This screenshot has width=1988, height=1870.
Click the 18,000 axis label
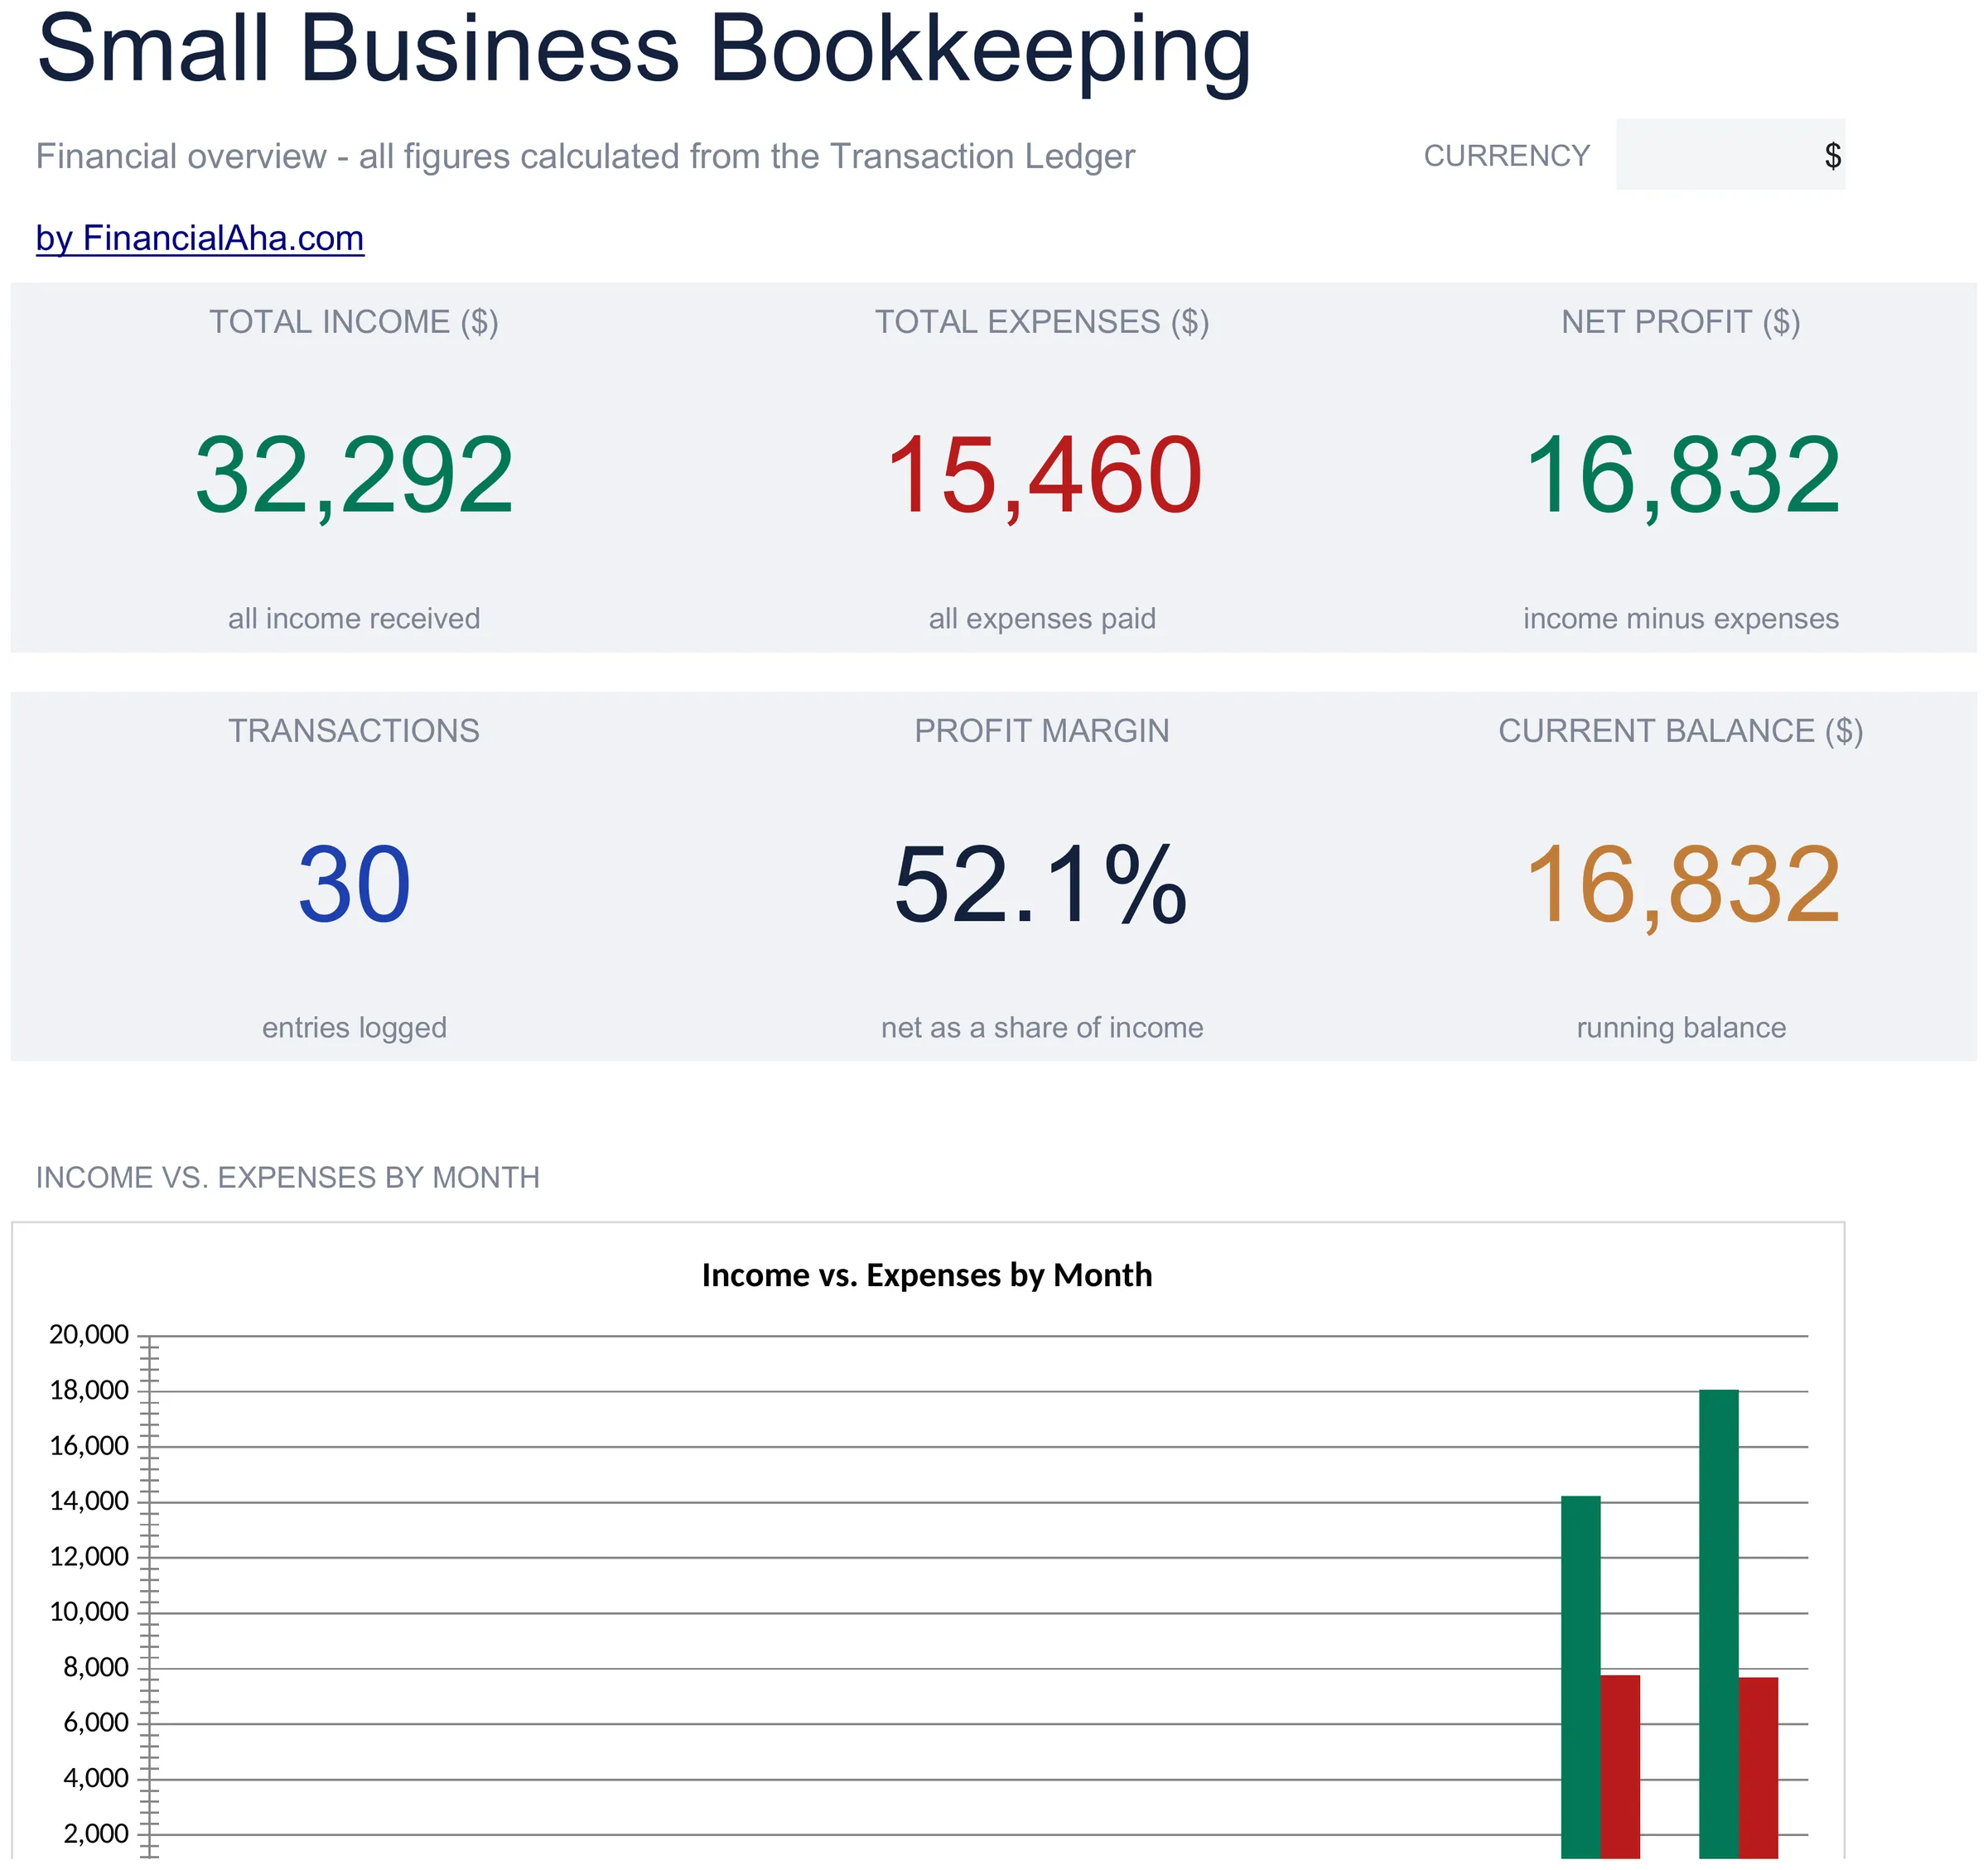[x=89, y=1390]
